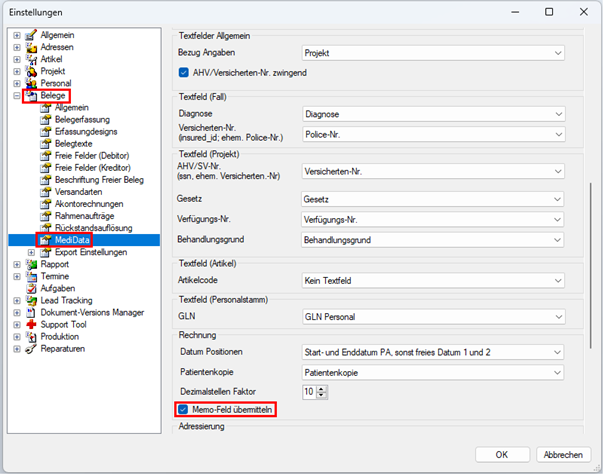
Task: Open the Diagnose dropdown
Action: pyautogui.click(x=433, y=114)
